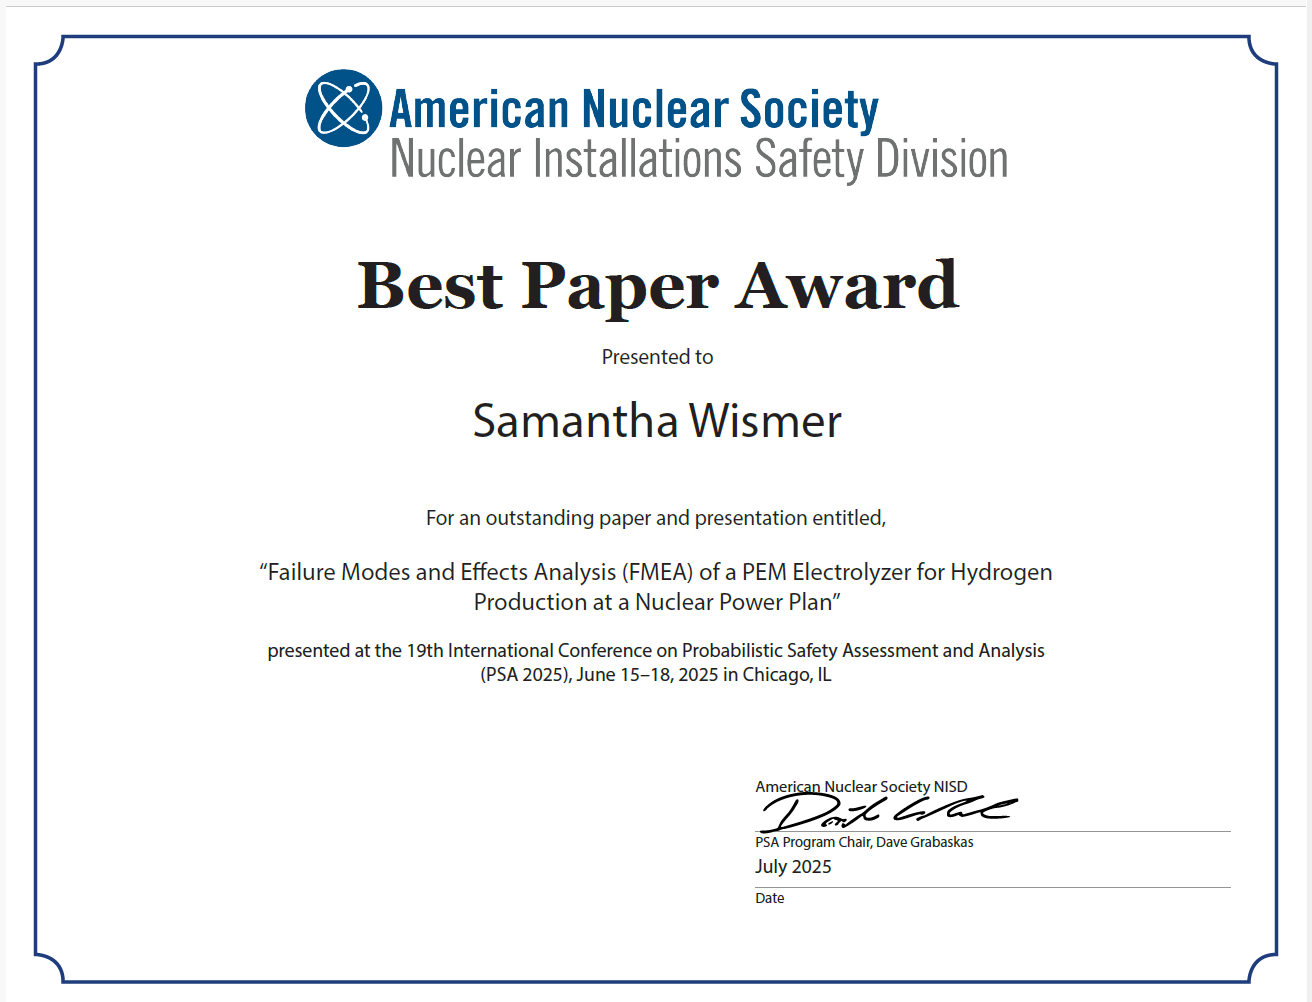Click the bottom-left decorative border corner

point(50,967)
